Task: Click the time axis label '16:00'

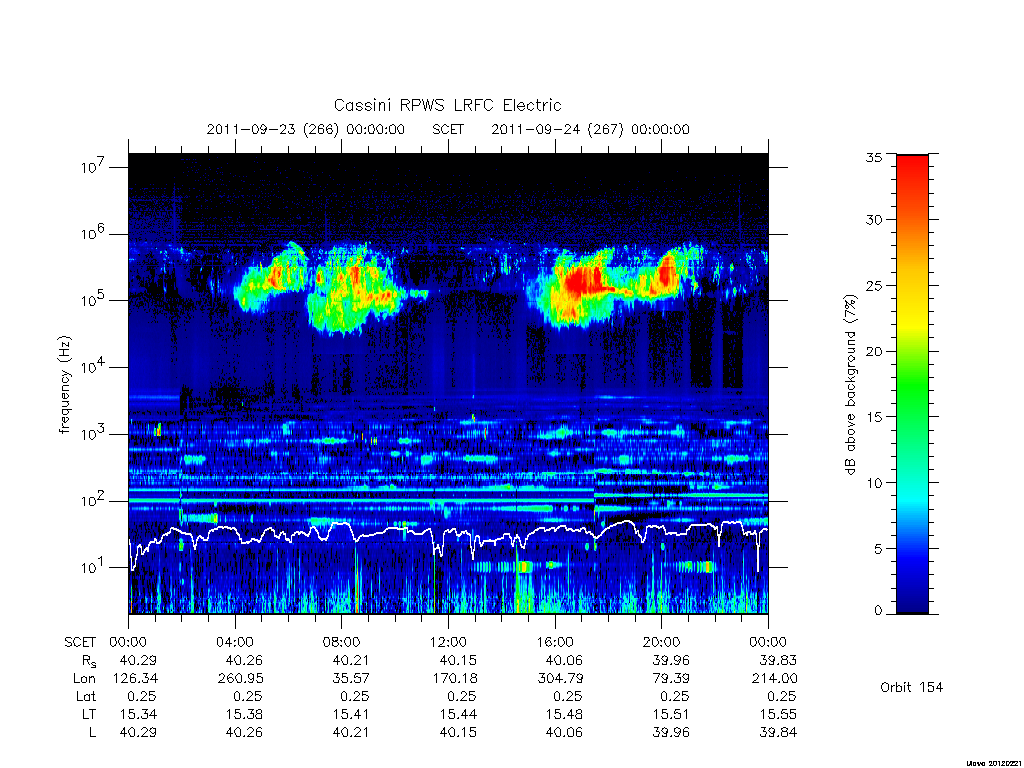Action: [x=555, y=642]
